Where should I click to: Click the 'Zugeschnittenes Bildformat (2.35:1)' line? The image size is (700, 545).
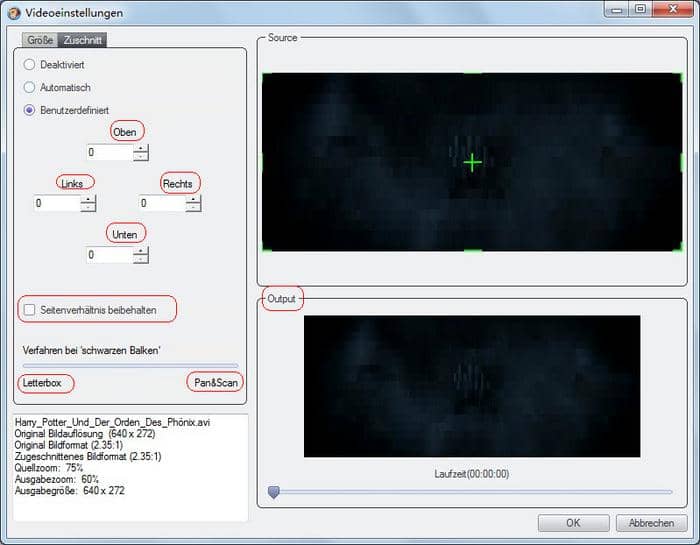[x=88, y=456]
